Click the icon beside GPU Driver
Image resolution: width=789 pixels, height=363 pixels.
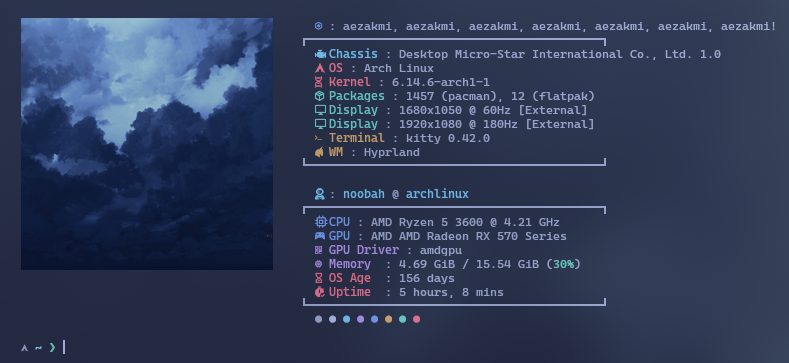pyautogui.click(x=319, y=250)
